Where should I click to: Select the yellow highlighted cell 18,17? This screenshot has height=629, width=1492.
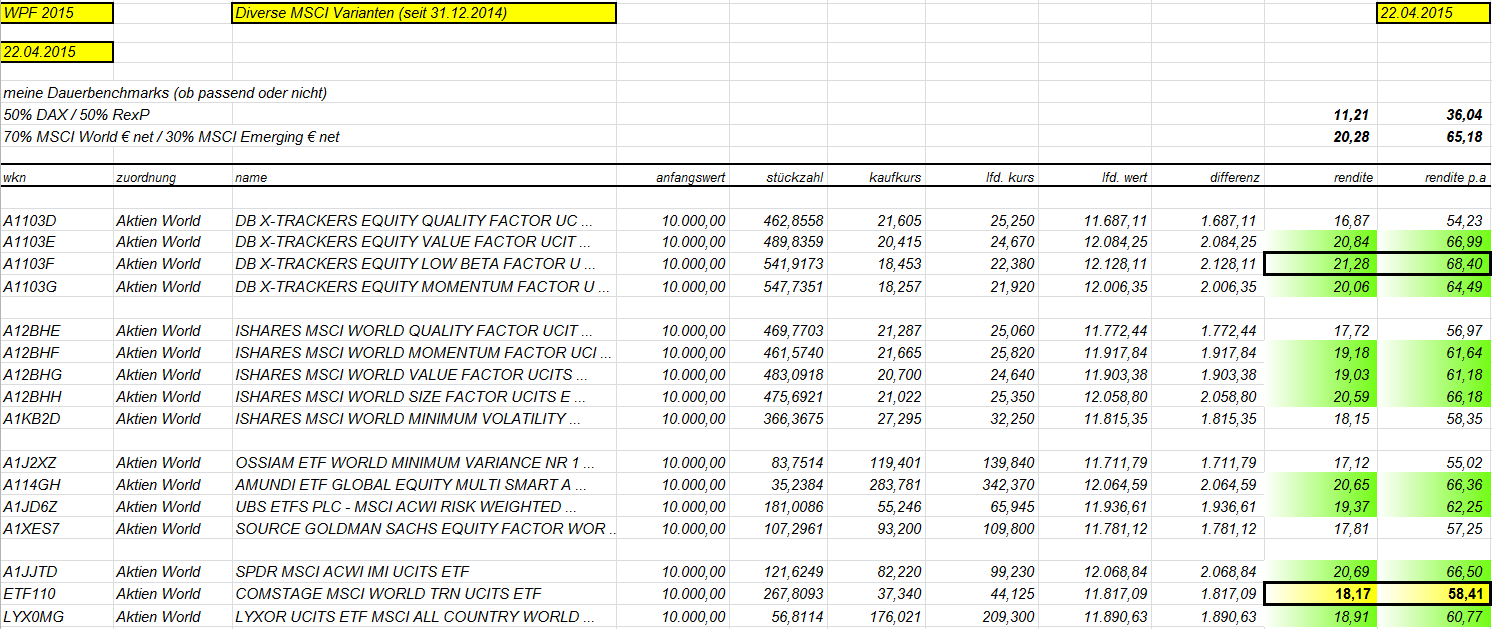(1321, 594)
